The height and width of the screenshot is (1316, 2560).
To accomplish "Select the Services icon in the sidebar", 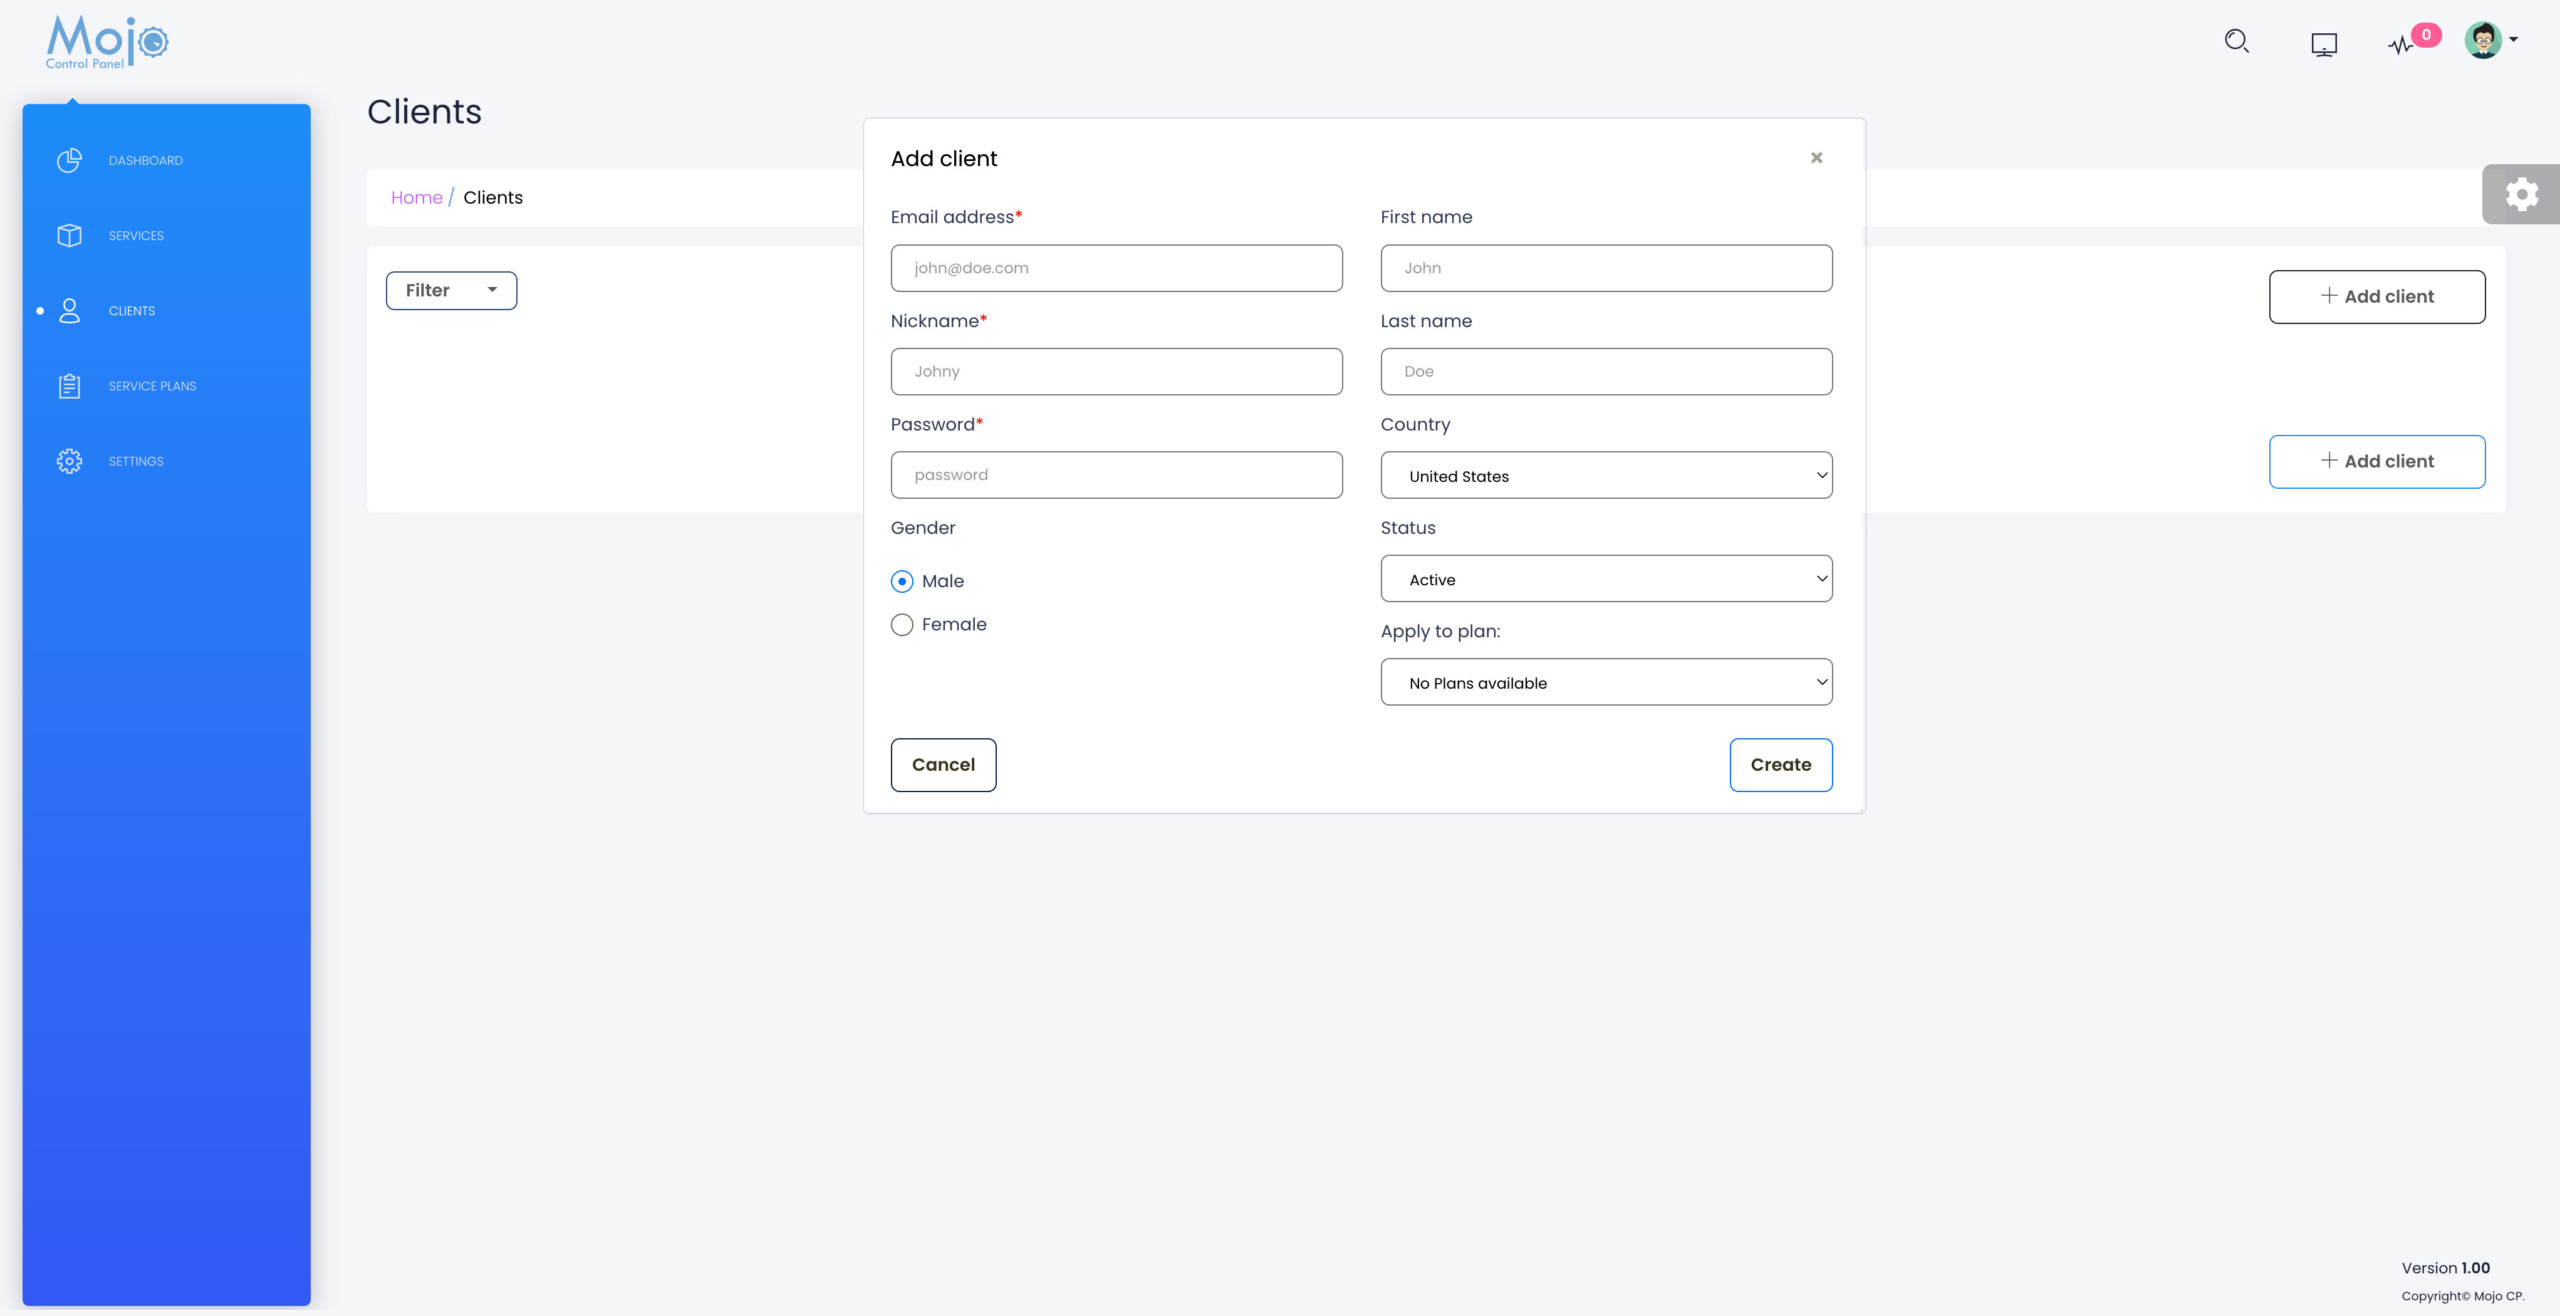I will point(68,235).
